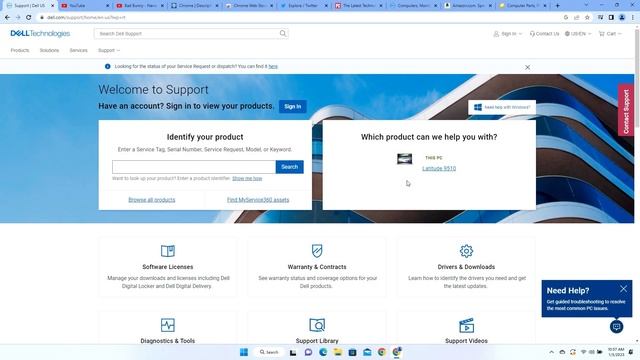
Task: Show hidden system tray icons chevron
Action: tap(551, 352)
